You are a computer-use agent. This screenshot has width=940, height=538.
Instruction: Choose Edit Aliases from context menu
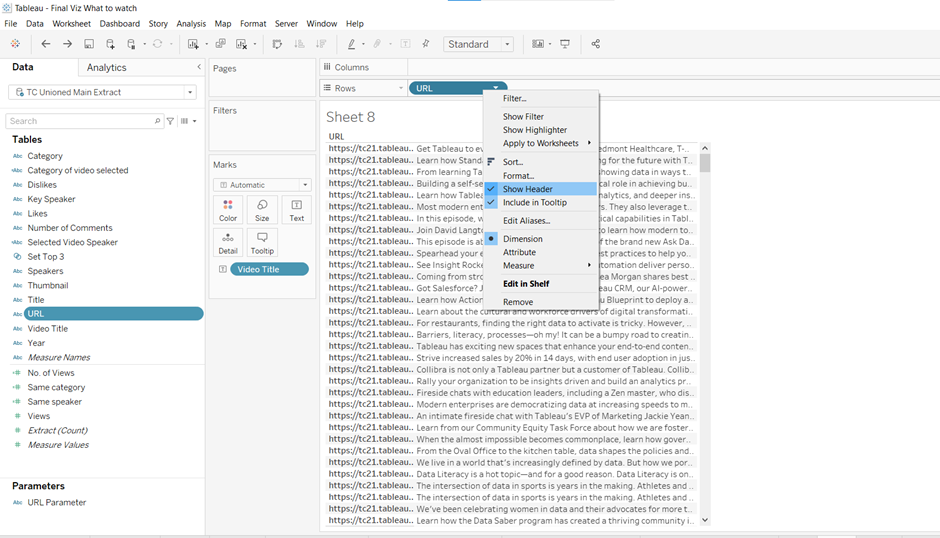coord(526,221)
